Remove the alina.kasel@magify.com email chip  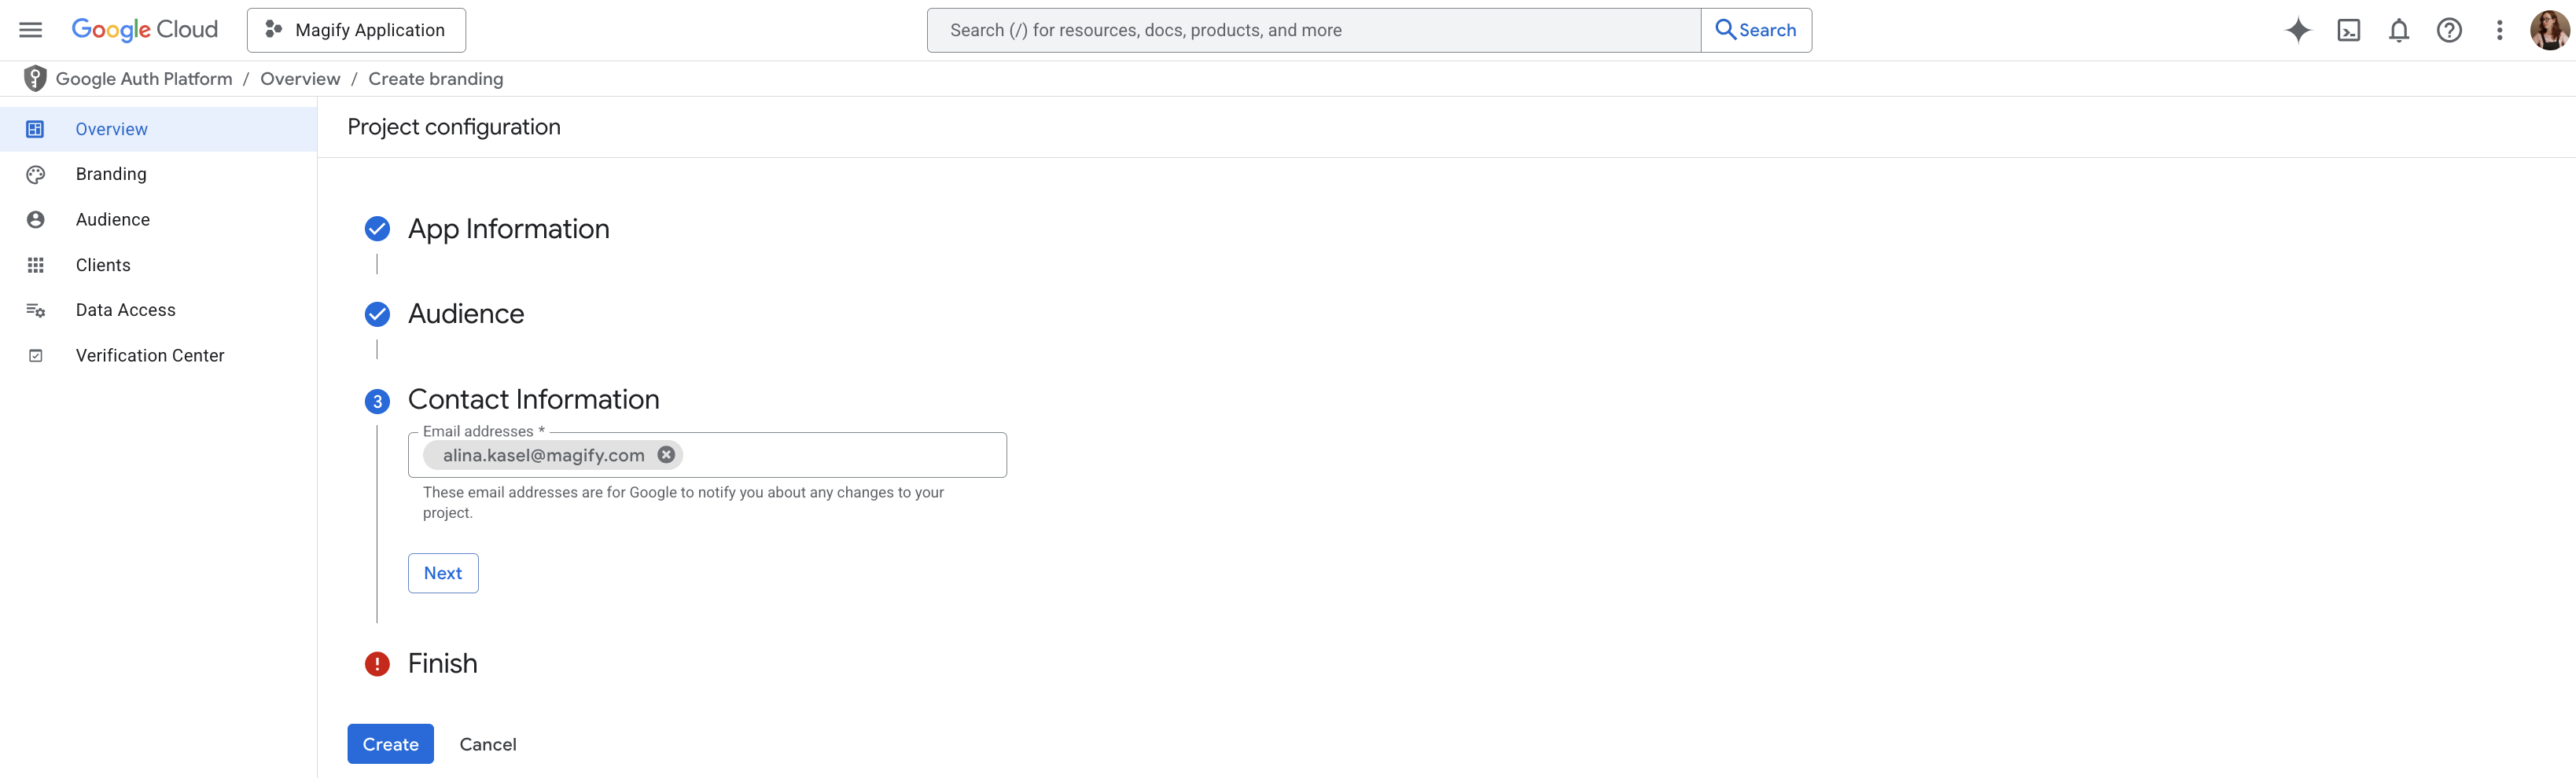tap(666, 454)
